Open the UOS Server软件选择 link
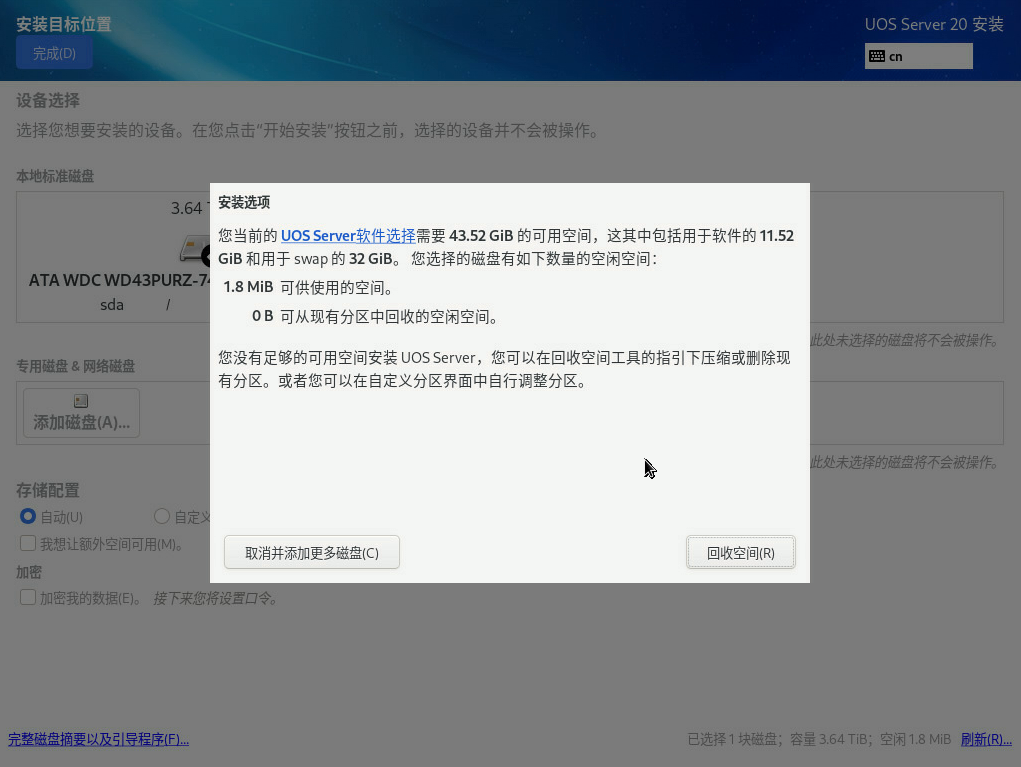This screenshot has width=1021, height=767. (348, 236)
